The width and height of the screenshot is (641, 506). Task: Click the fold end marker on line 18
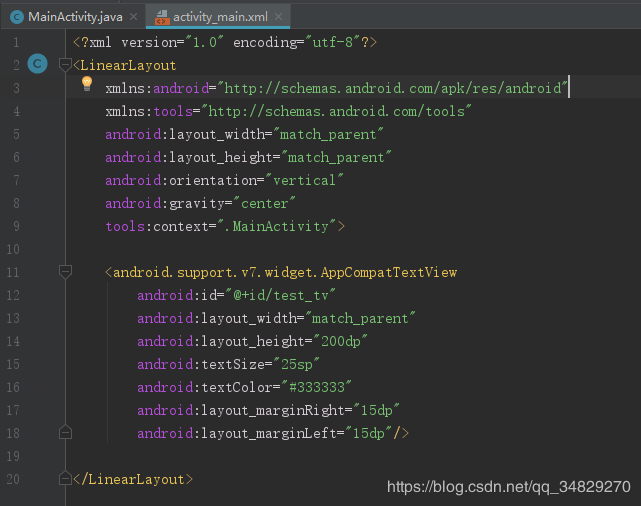65,432
